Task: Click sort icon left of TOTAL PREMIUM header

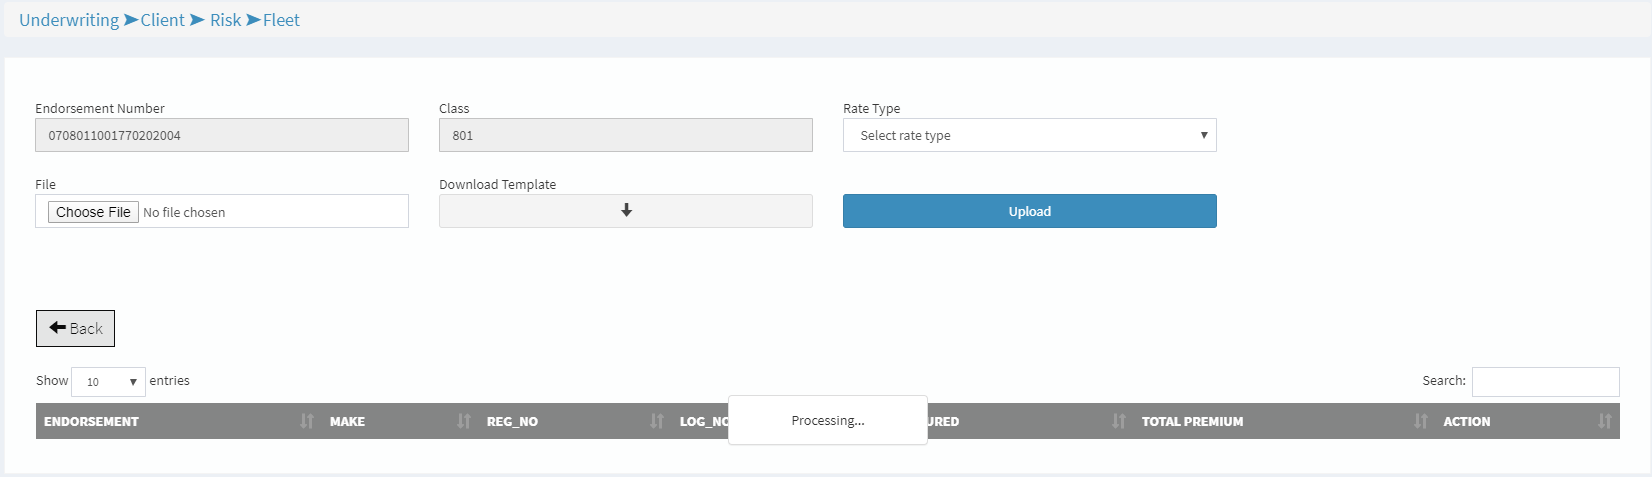Action: (1118, 421)
